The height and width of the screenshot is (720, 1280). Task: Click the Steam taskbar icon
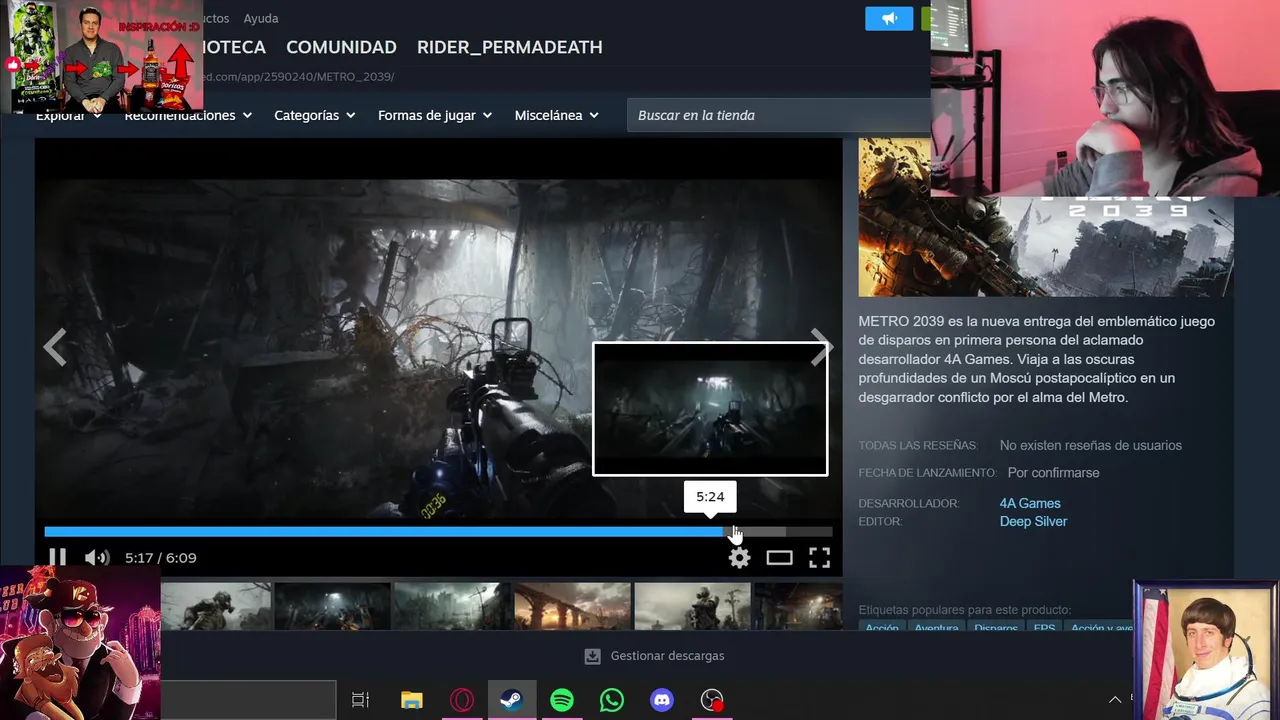pyautogui.click(x=512, y=700)
